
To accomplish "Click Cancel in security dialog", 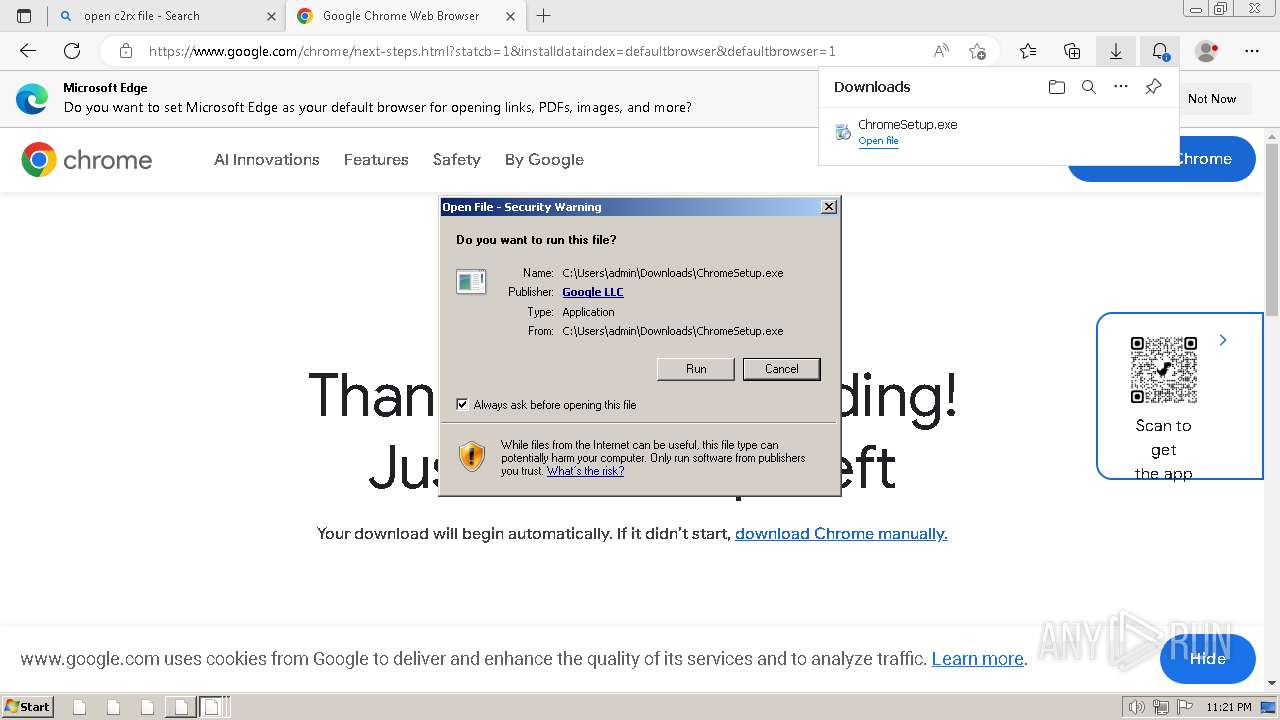I will [x=782, y=369].
